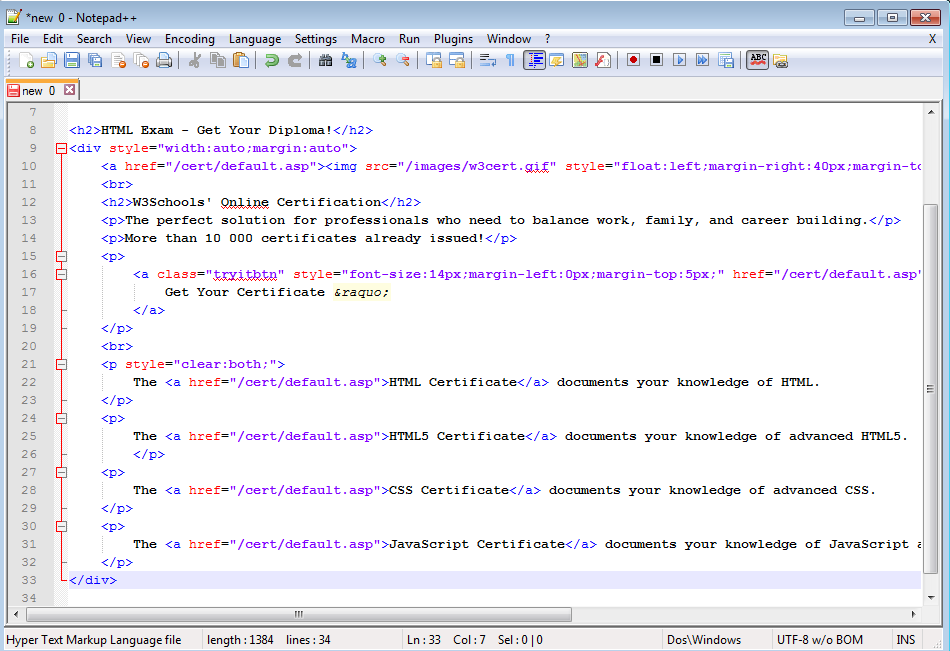950x651 pixels.
Task: Click the Close All documents icon
Action: 141,60
